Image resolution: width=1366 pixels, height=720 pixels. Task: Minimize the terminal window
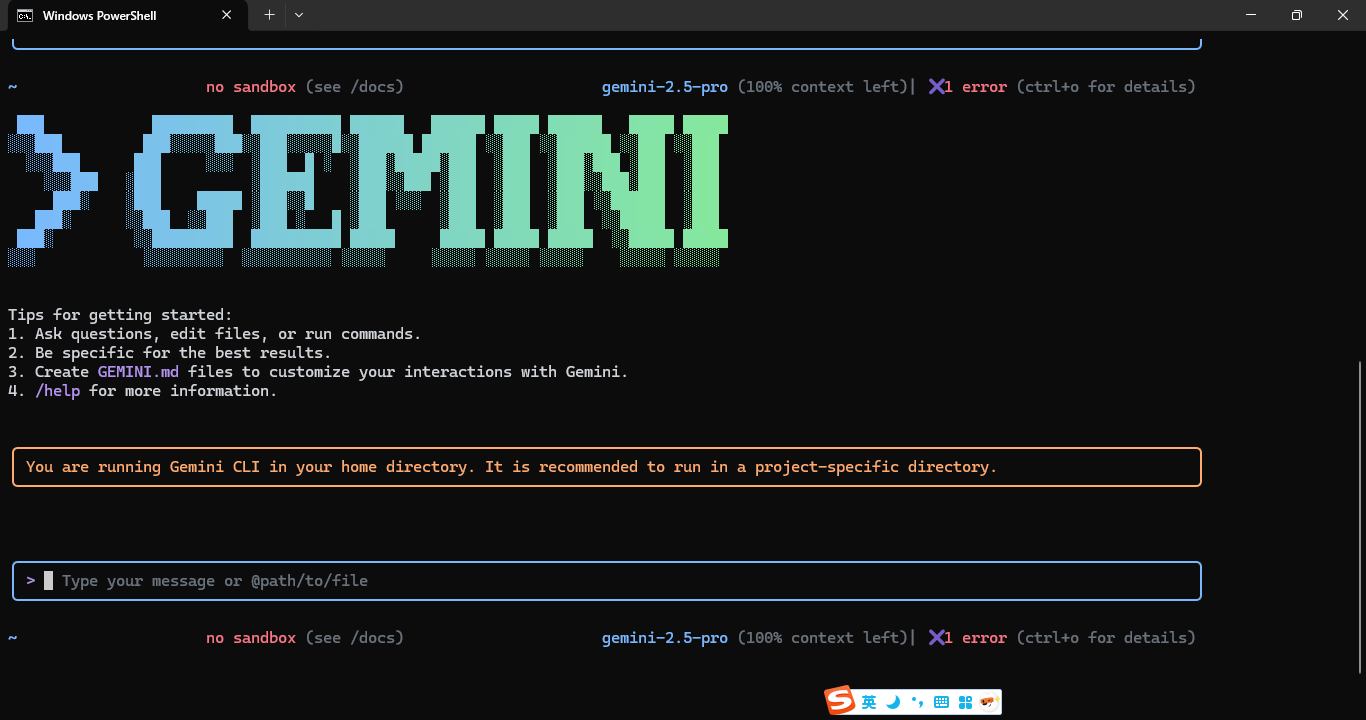(1251, 15)
